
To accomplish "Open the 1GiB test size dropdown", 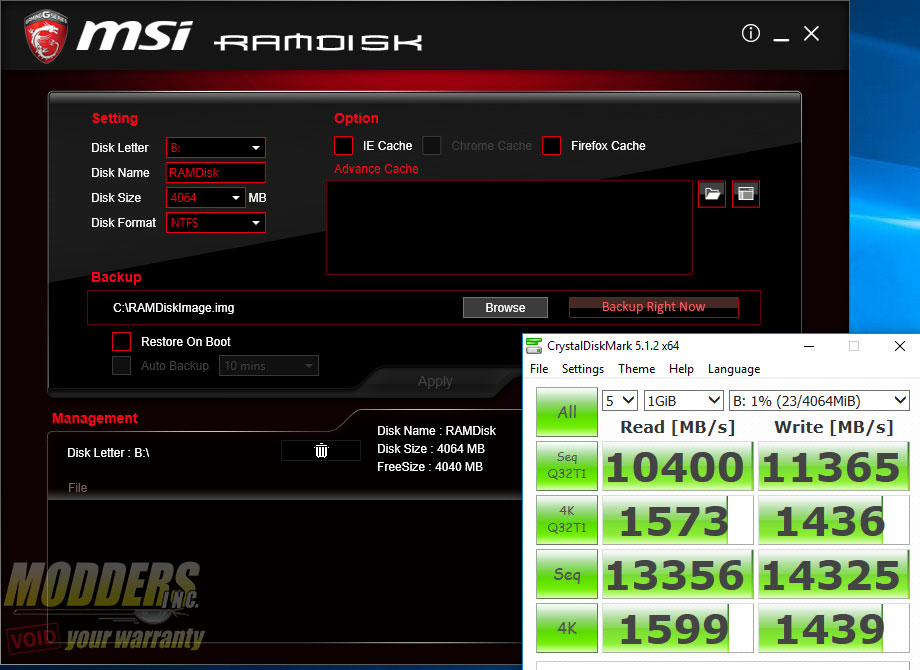I will click(x=684, y=401).
